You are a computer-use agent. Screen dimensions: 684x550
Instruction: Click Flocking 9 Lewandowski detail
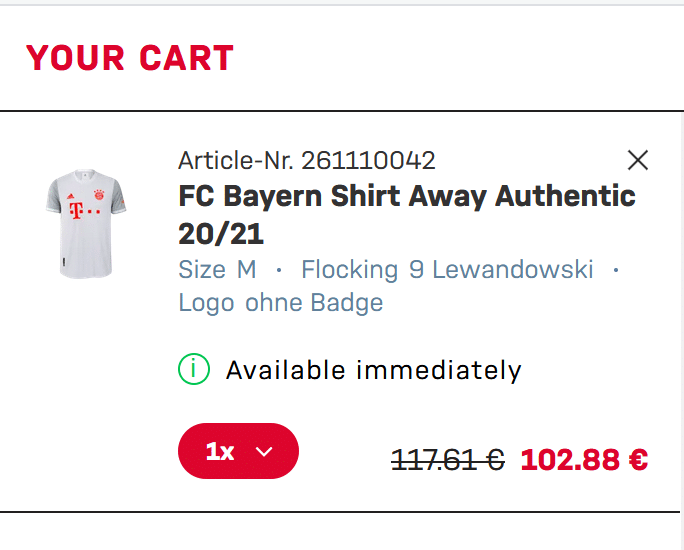click(x=447, y=270)
